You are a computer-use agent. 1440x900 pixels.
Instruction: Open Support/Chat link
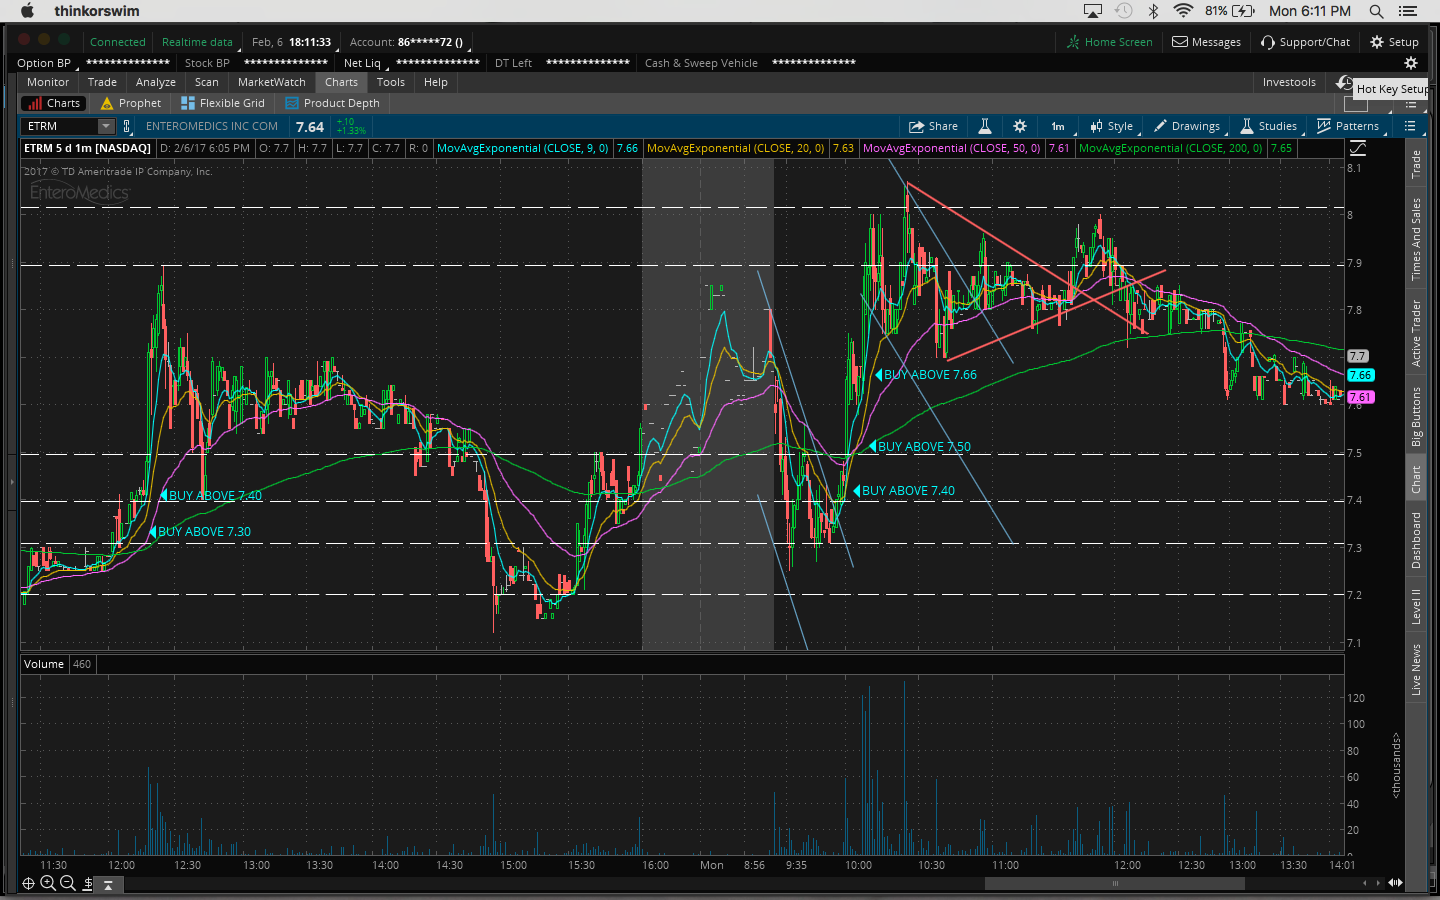pos(1305,42)
